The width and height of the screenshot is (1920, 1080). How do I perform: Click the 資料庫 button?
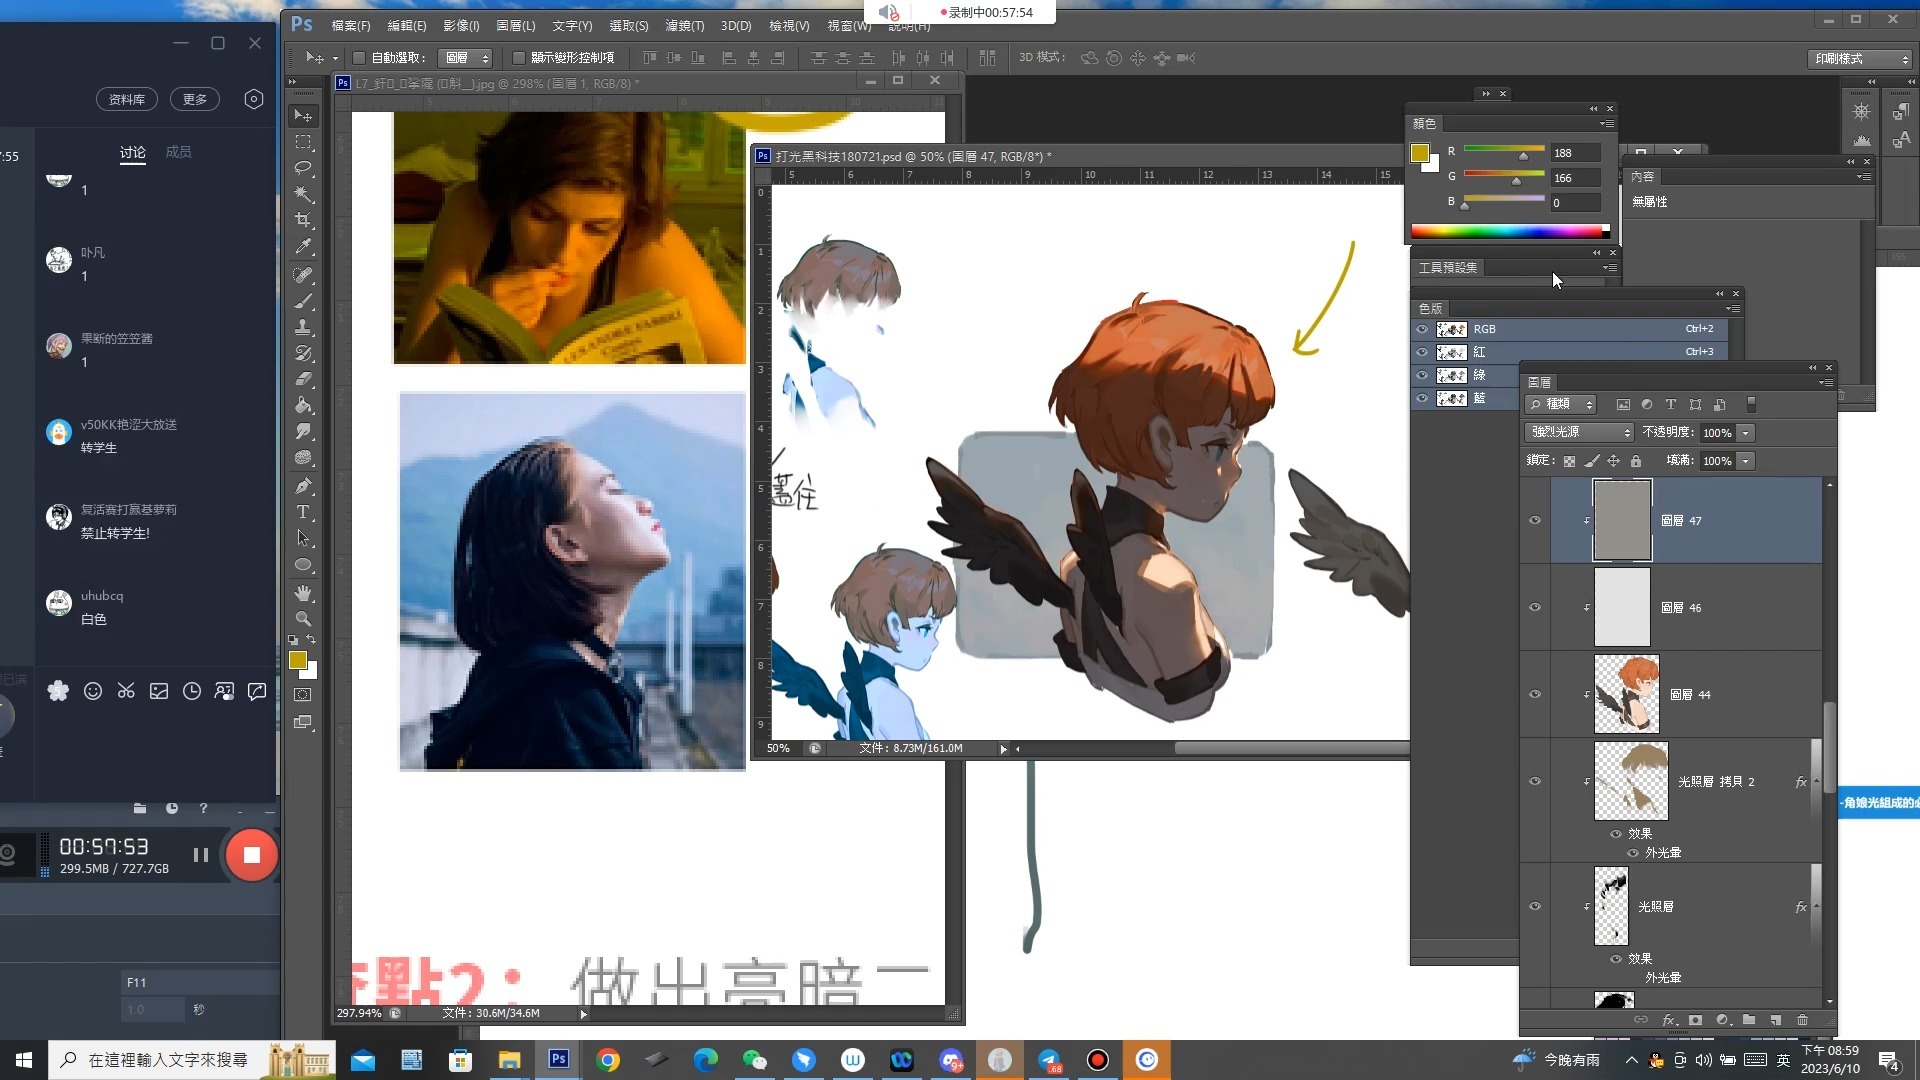click(127, 99)
